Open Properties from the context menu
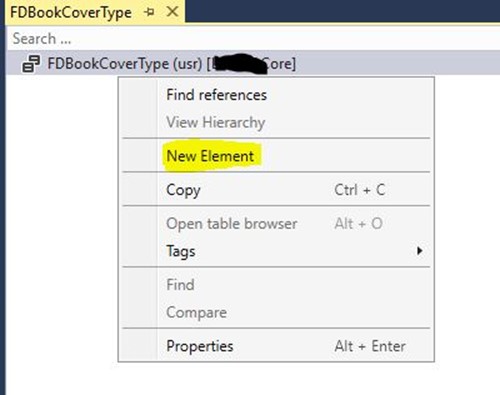The width and height of the screenshot is (500, 395). [200, 346]
